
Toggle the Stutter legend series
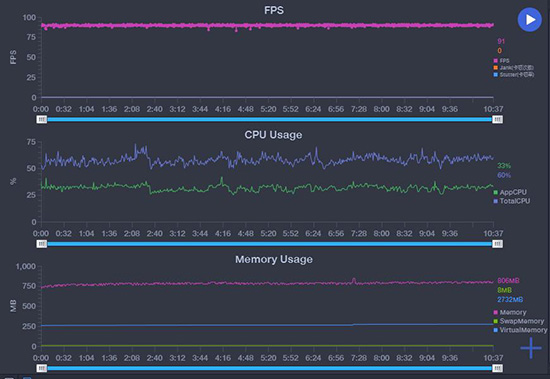pos(514,75)
